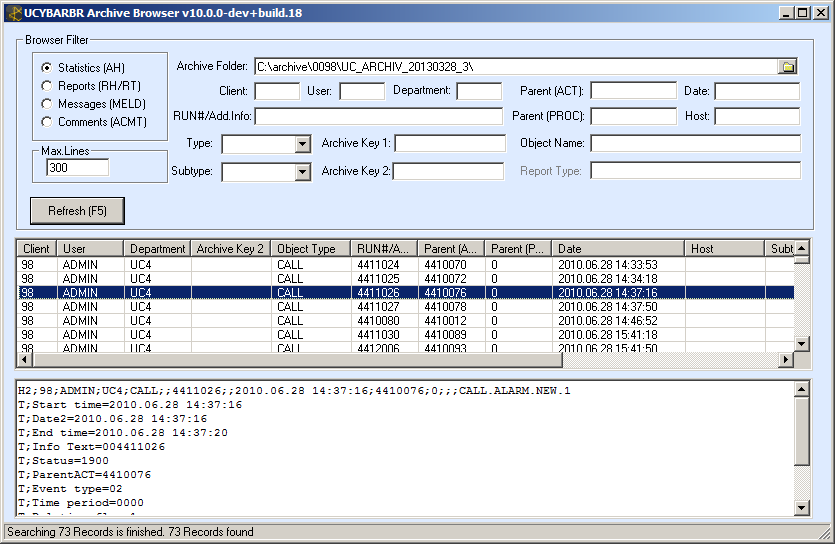Click the table horizontal scrollbar thumb
The image size is (835, 544).
pos(298,360)
